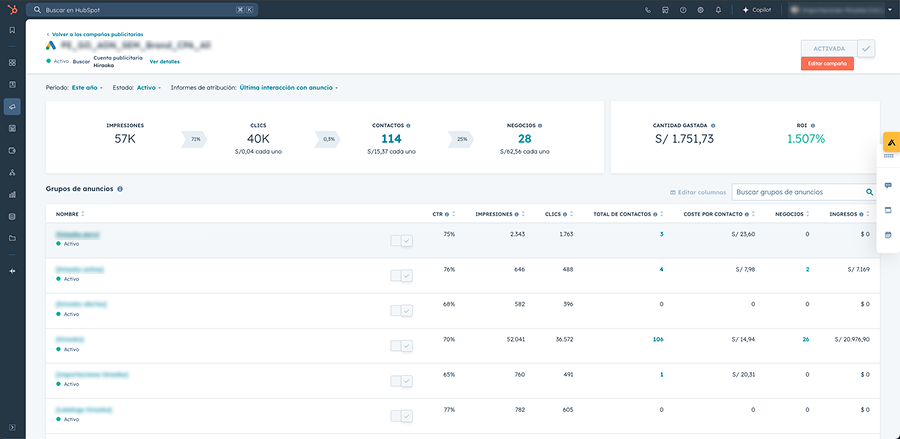
Task: Click 'Editar columnas'
Action: (698, 192)
